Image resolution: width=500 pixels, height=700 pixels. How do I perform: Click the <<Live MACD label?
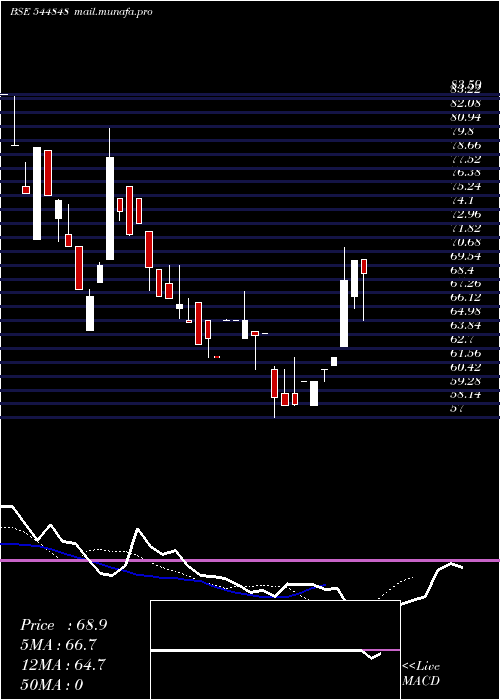421,673
